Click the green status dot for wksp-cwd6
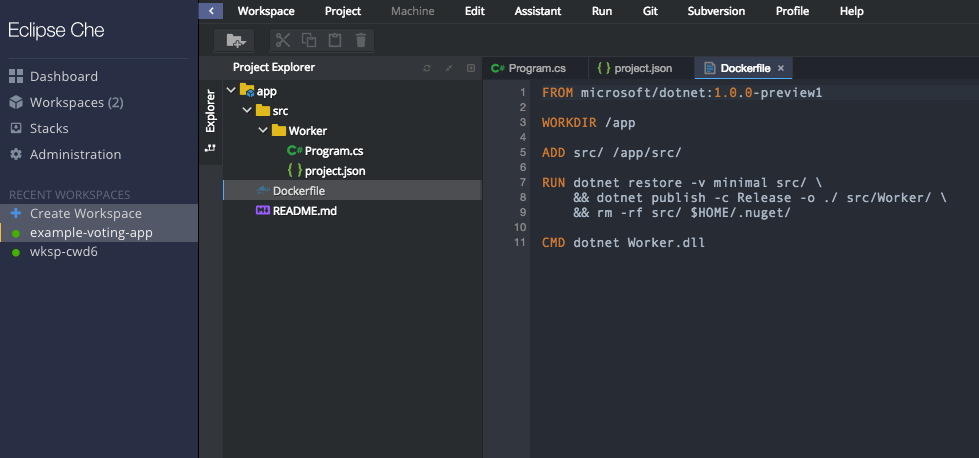Image resolution: width=979 pixels, height=458 pixels. click(16, 253)
